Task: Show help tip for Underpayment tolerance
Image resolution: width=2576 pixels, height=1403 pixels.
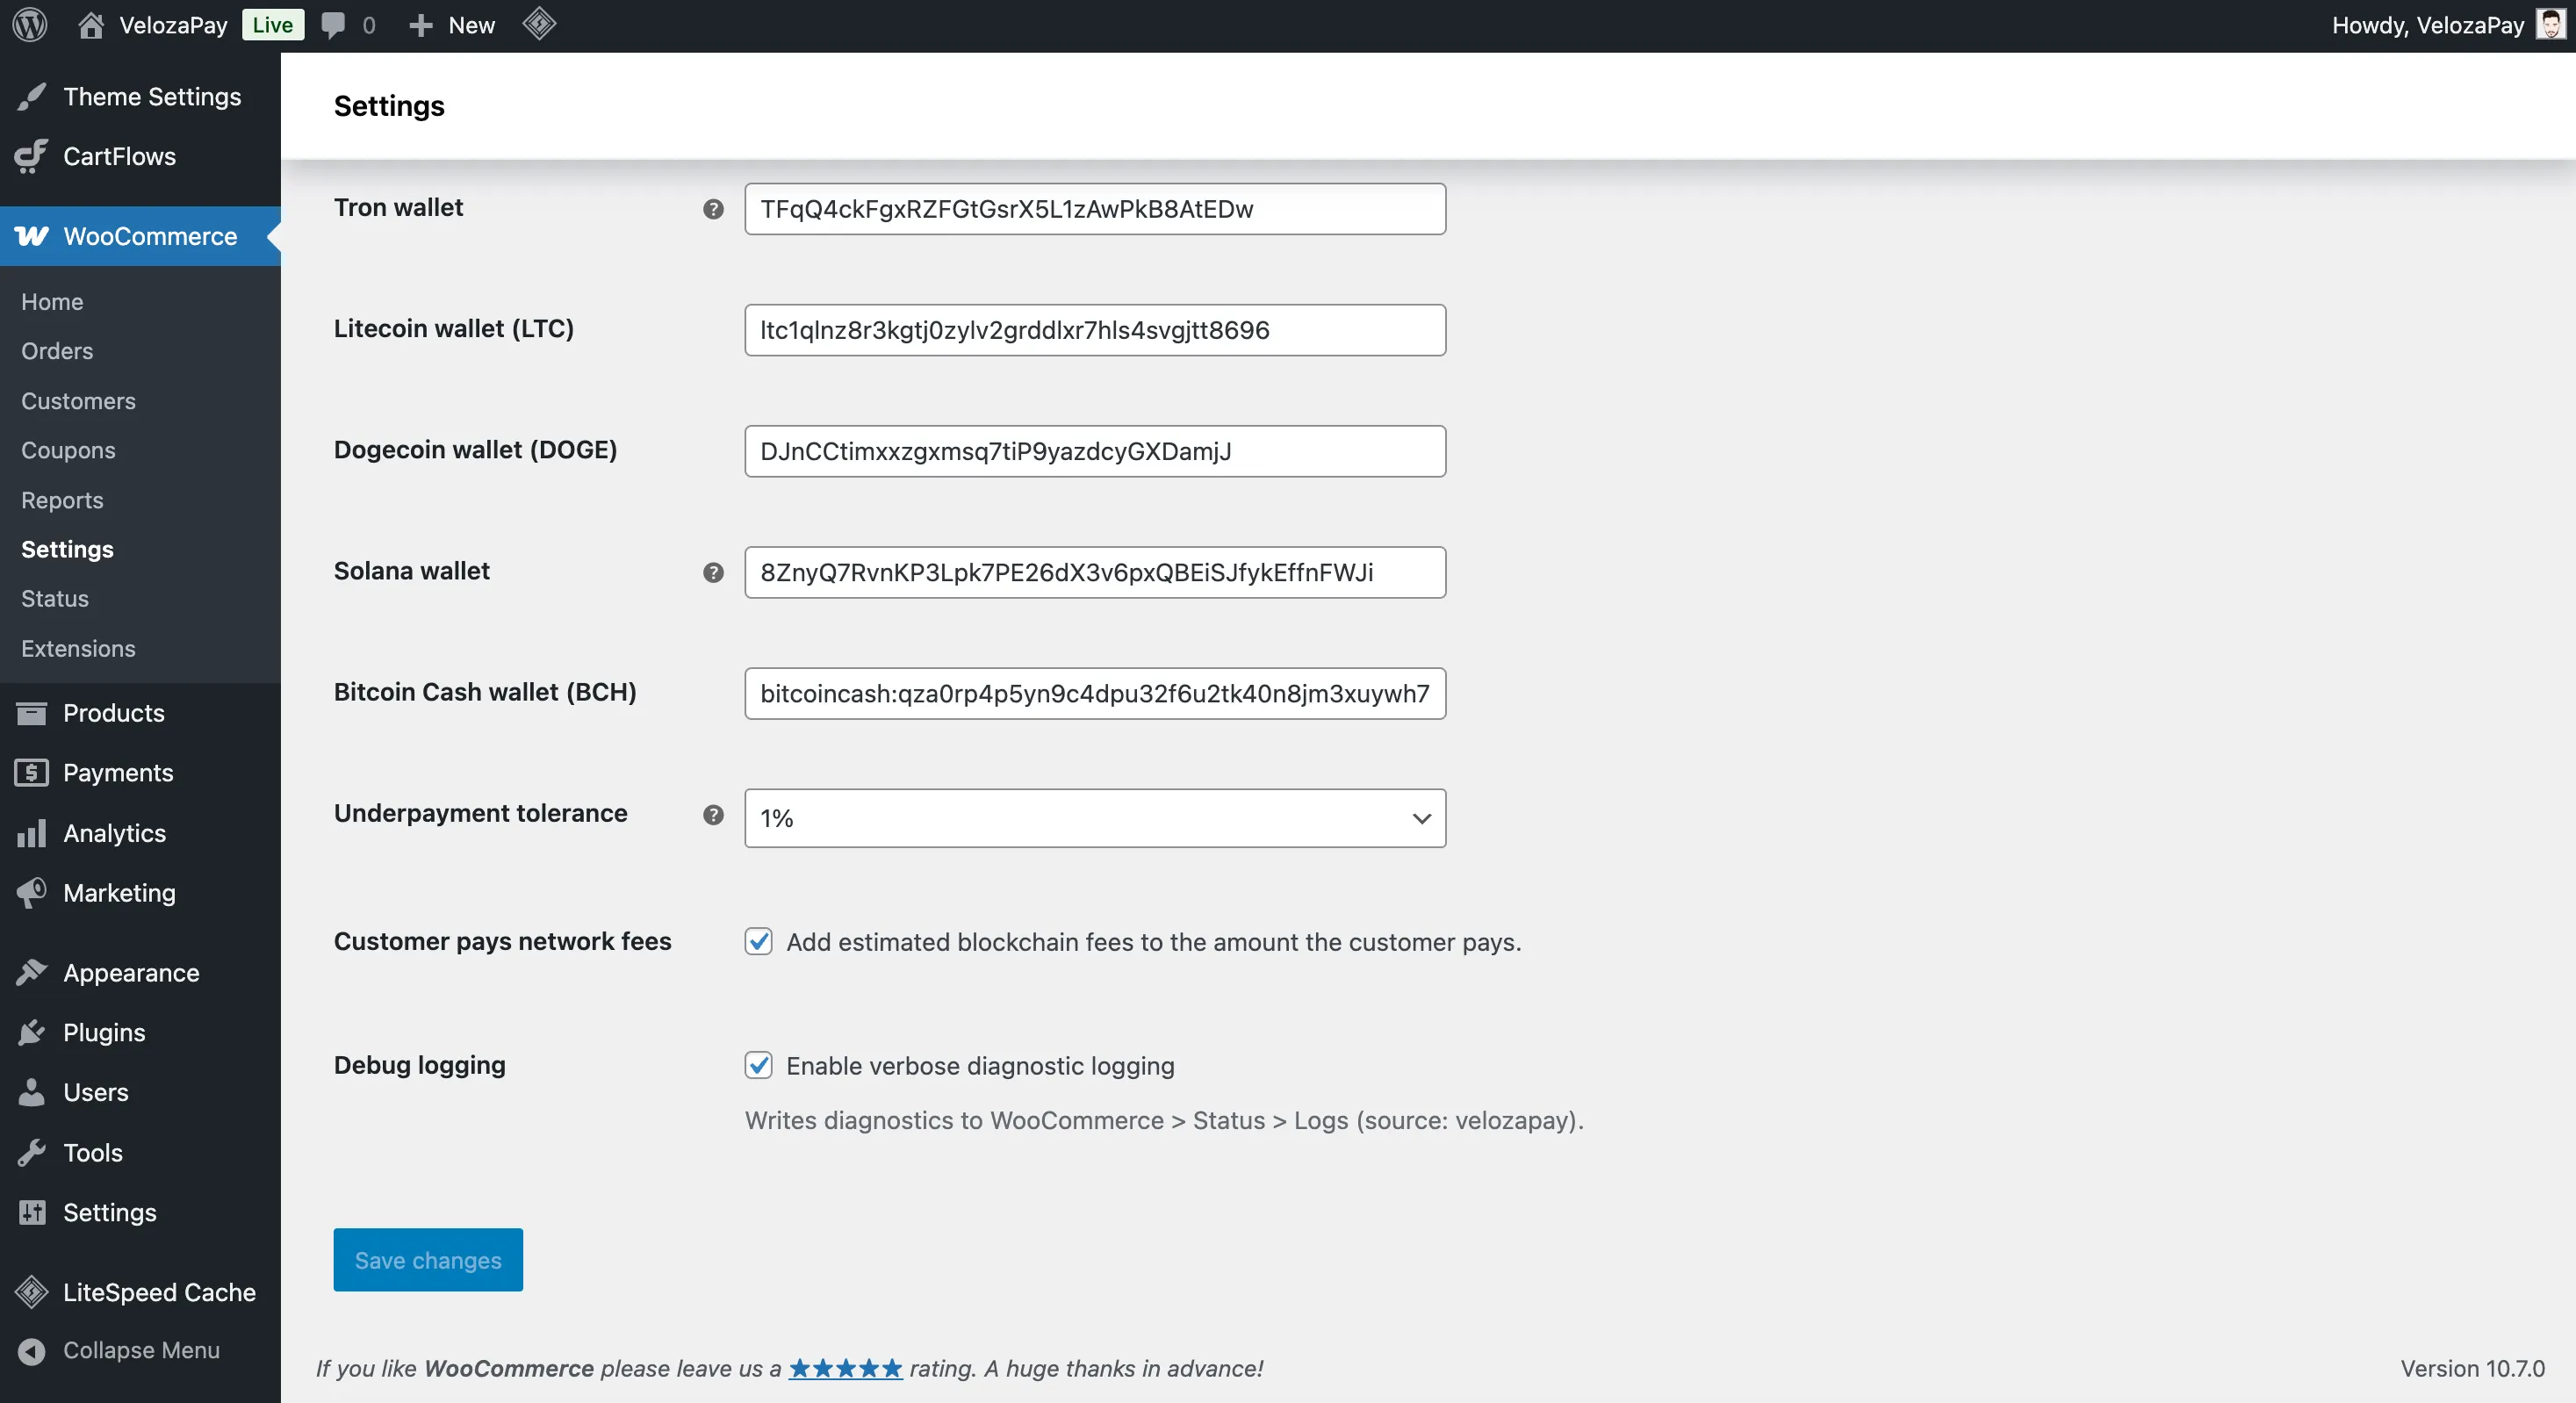Action: coord(713,815)
